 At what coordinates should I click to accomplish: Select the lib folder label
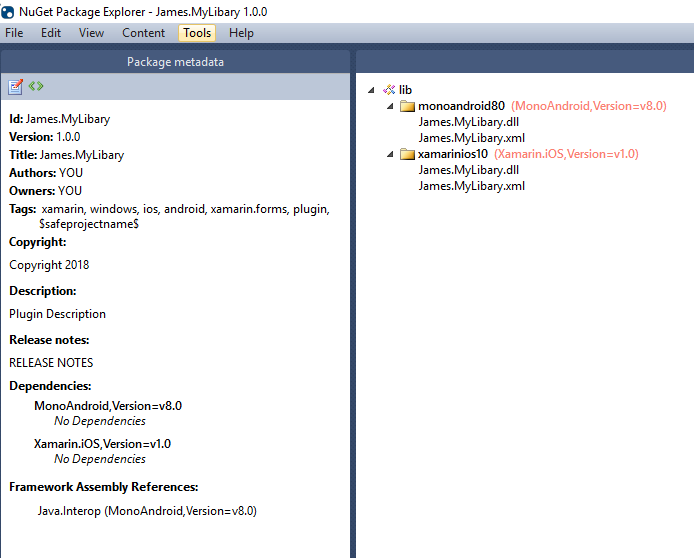click(x=405, y=90)
